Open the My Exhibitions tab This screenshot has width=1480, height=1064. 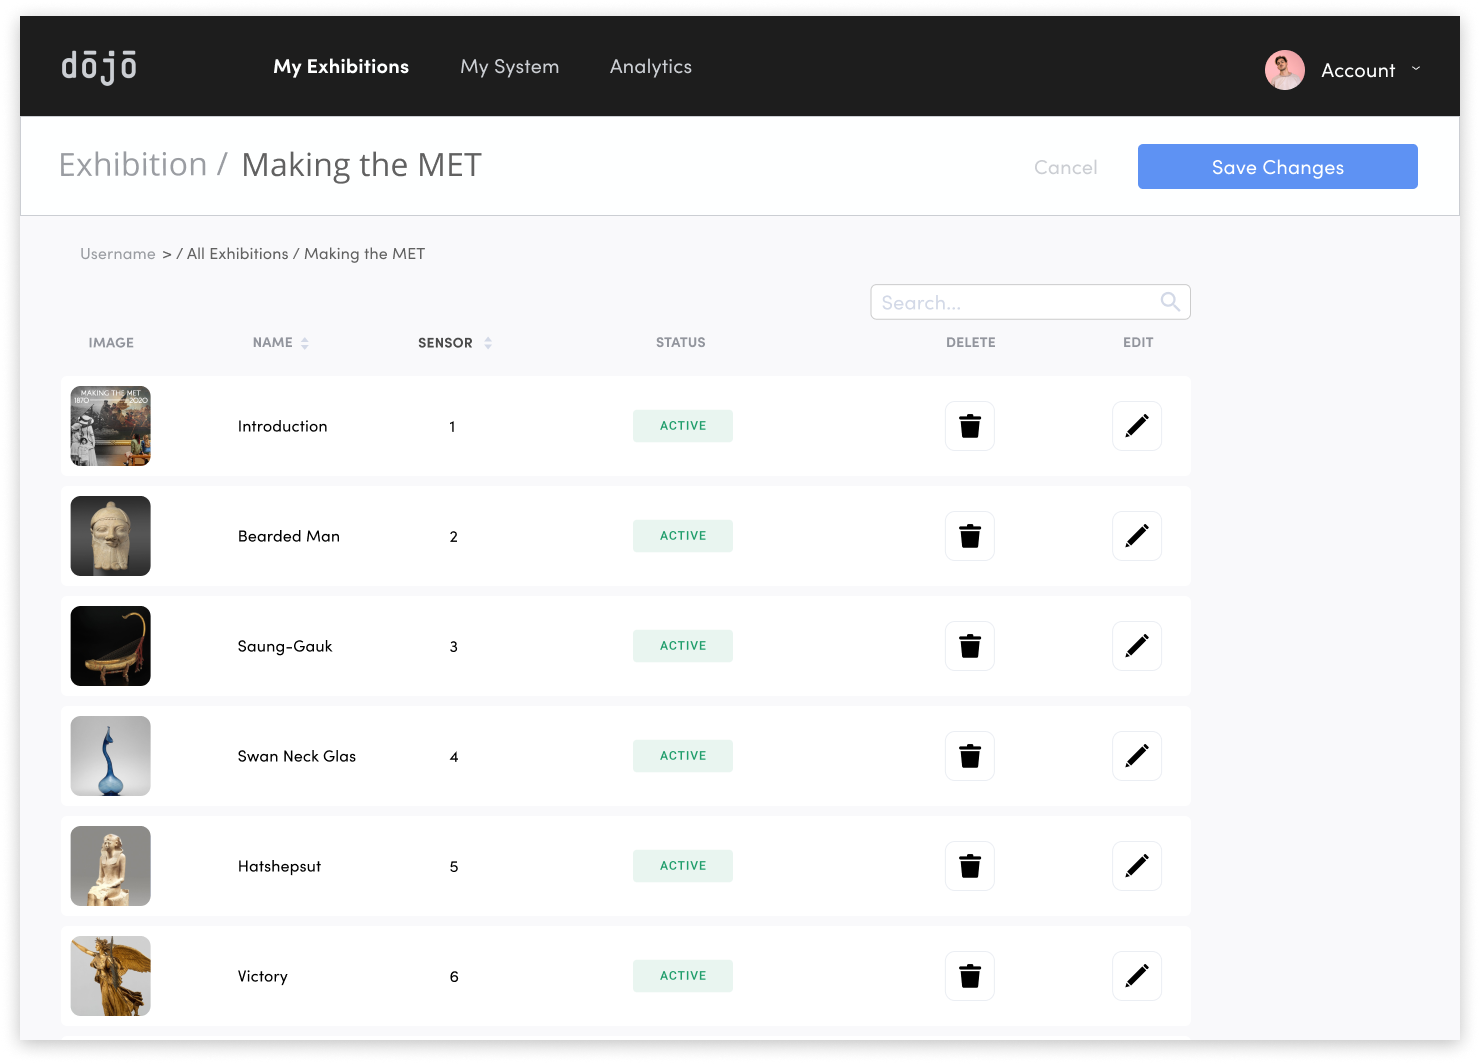[x=341, y=67]
